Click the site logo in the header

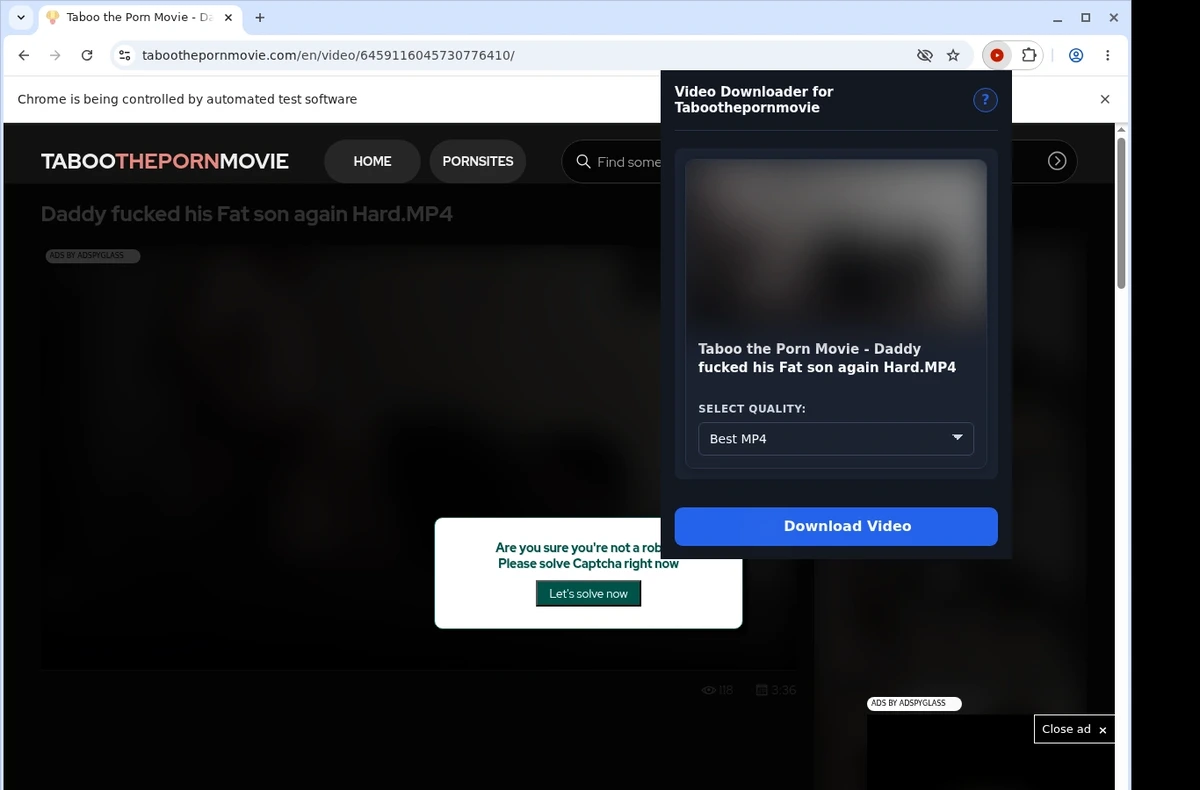pos(165,161)
